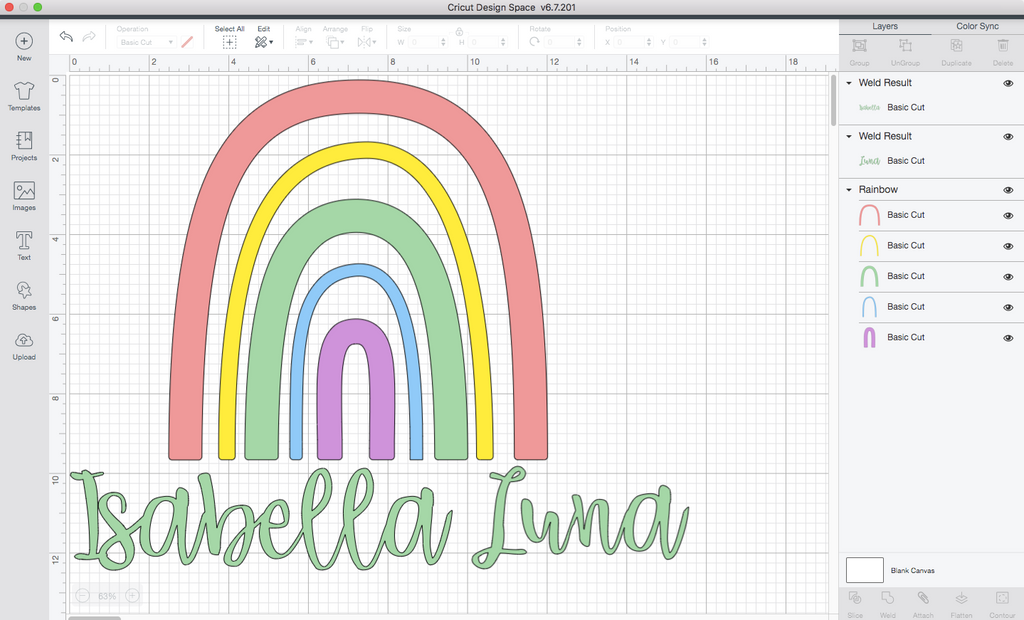
Task: Collapse the Rainbow layer group
Action: point(849,190)
